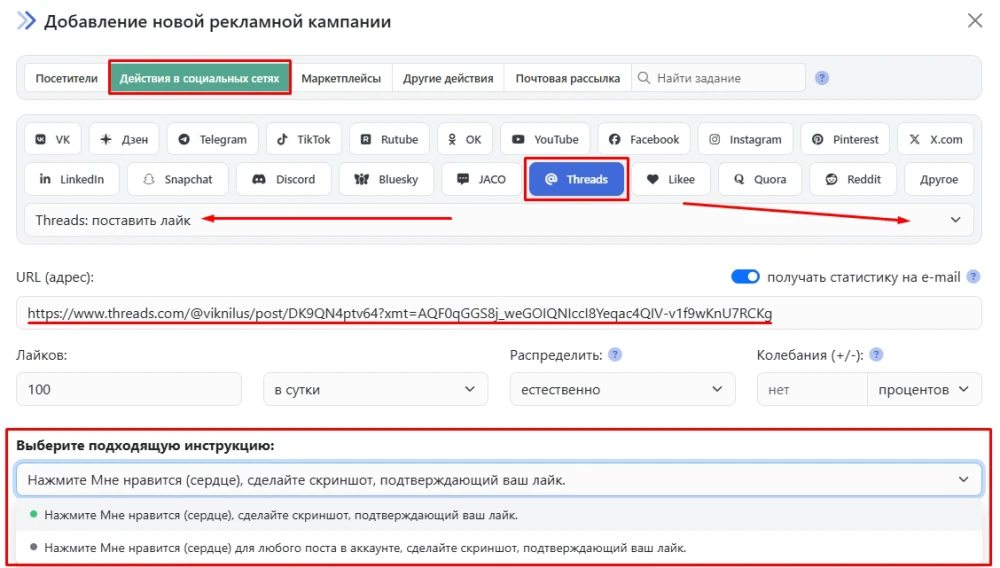Click the Другое network button

pyautogui.click(x=938, y=180)
